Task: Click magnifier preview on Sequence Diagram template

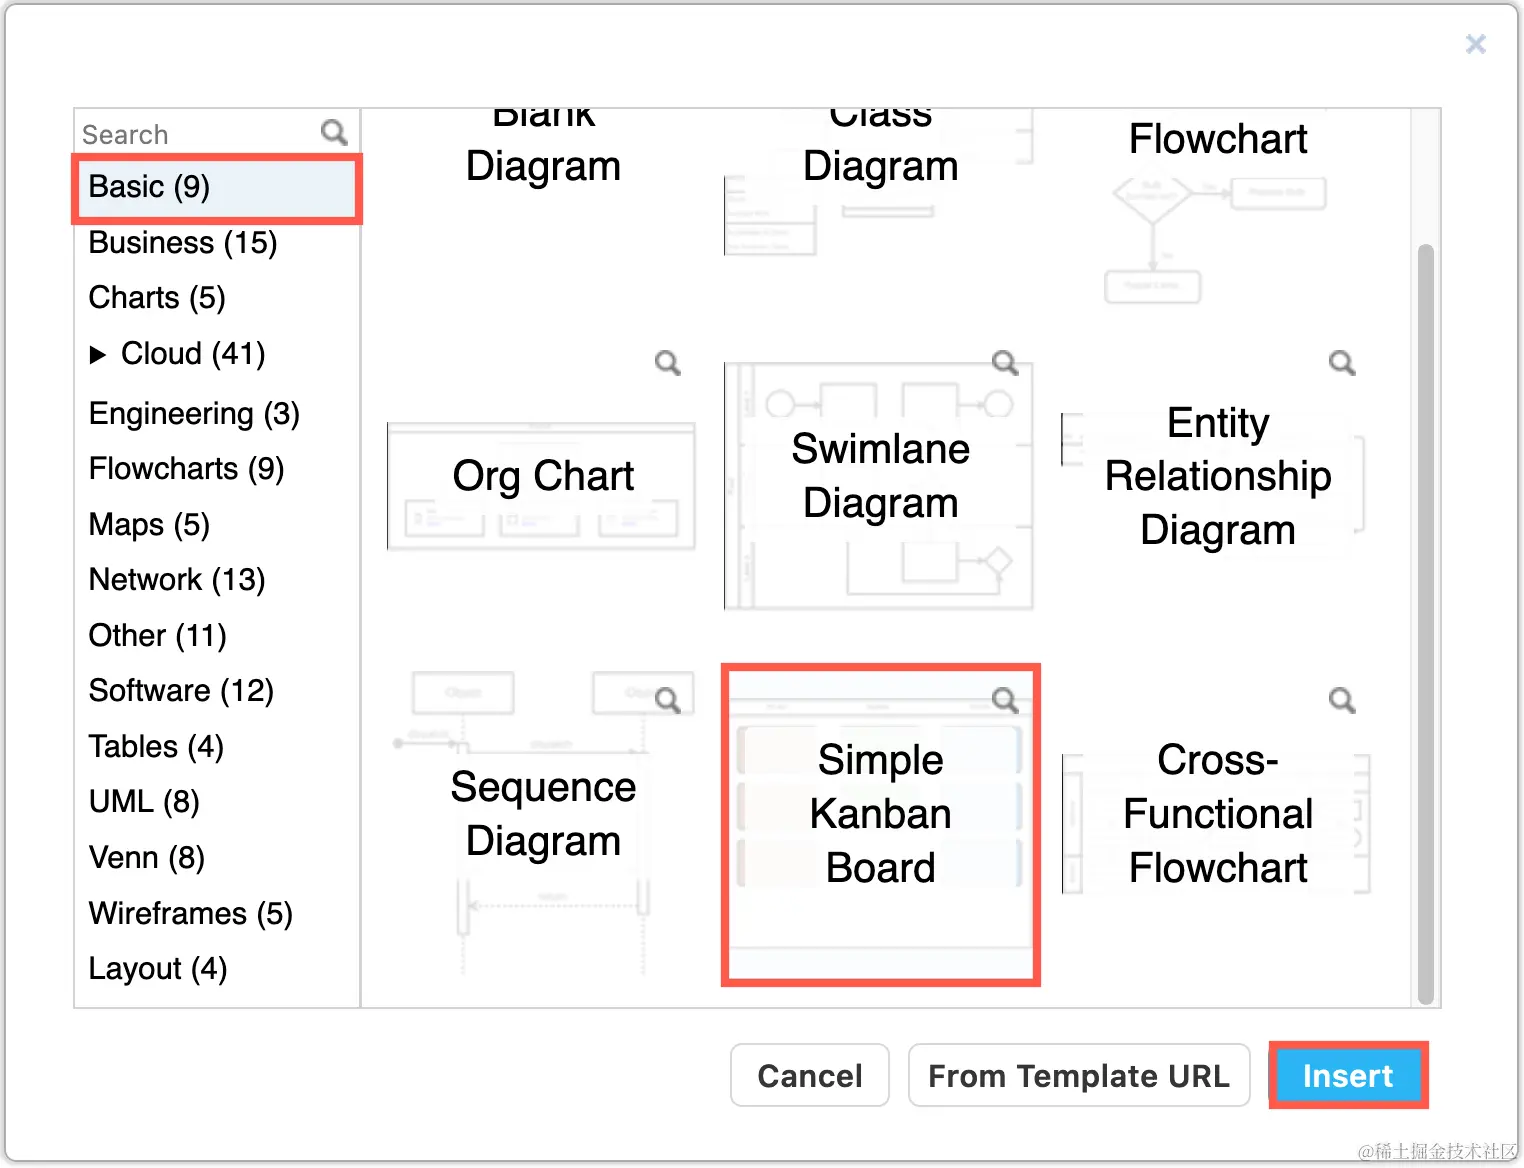Action: 667,700
